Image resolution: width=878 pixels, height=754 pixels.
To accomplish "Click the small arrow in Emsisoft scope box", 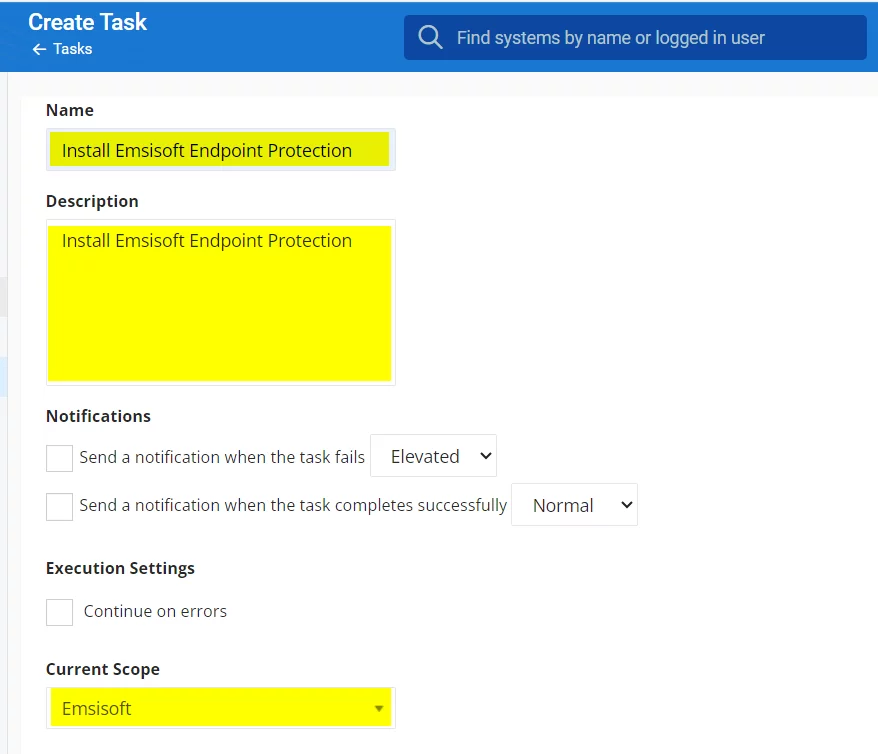I will [x=379, y=709].
